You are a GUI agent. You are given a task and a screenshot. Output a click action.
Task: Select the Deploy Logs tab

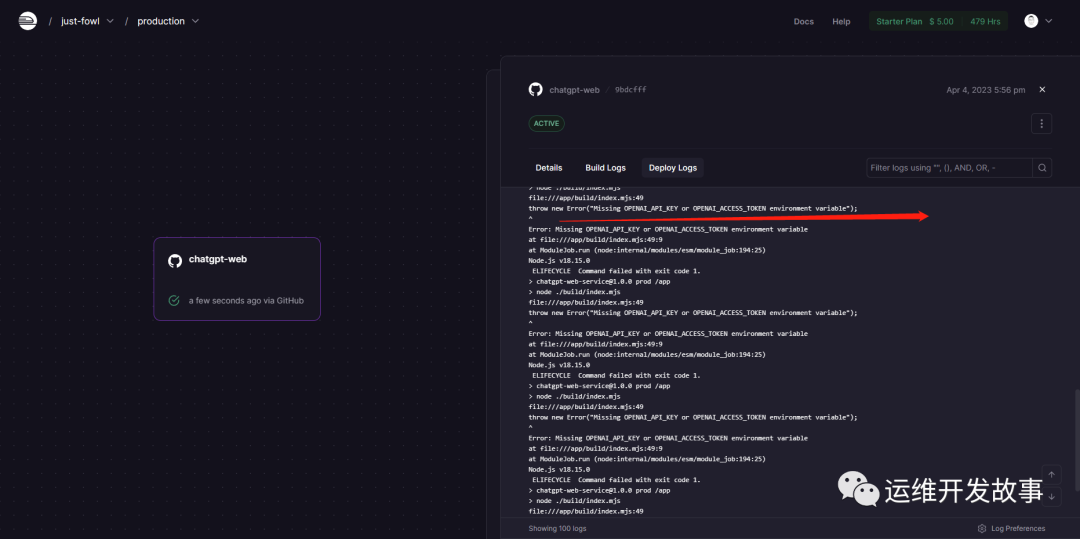(673, 168)
